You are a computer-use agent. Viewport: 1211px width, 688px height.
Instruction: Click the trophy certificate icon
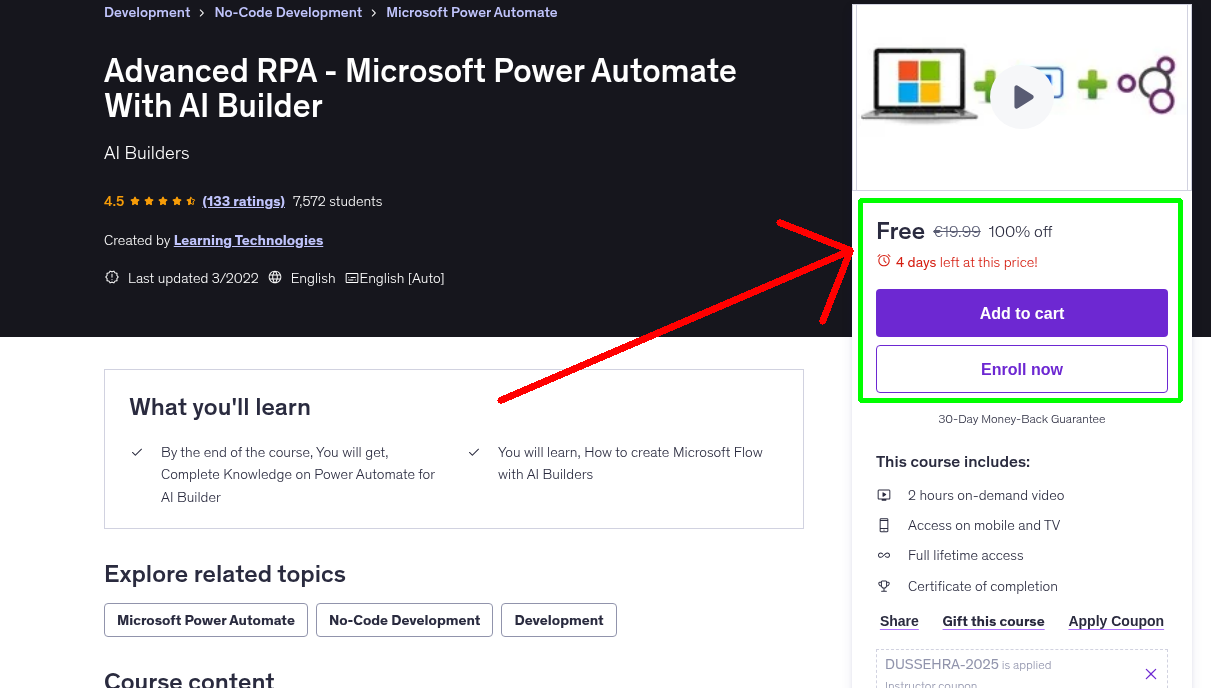pyautogui.click(x=884, y=586)
